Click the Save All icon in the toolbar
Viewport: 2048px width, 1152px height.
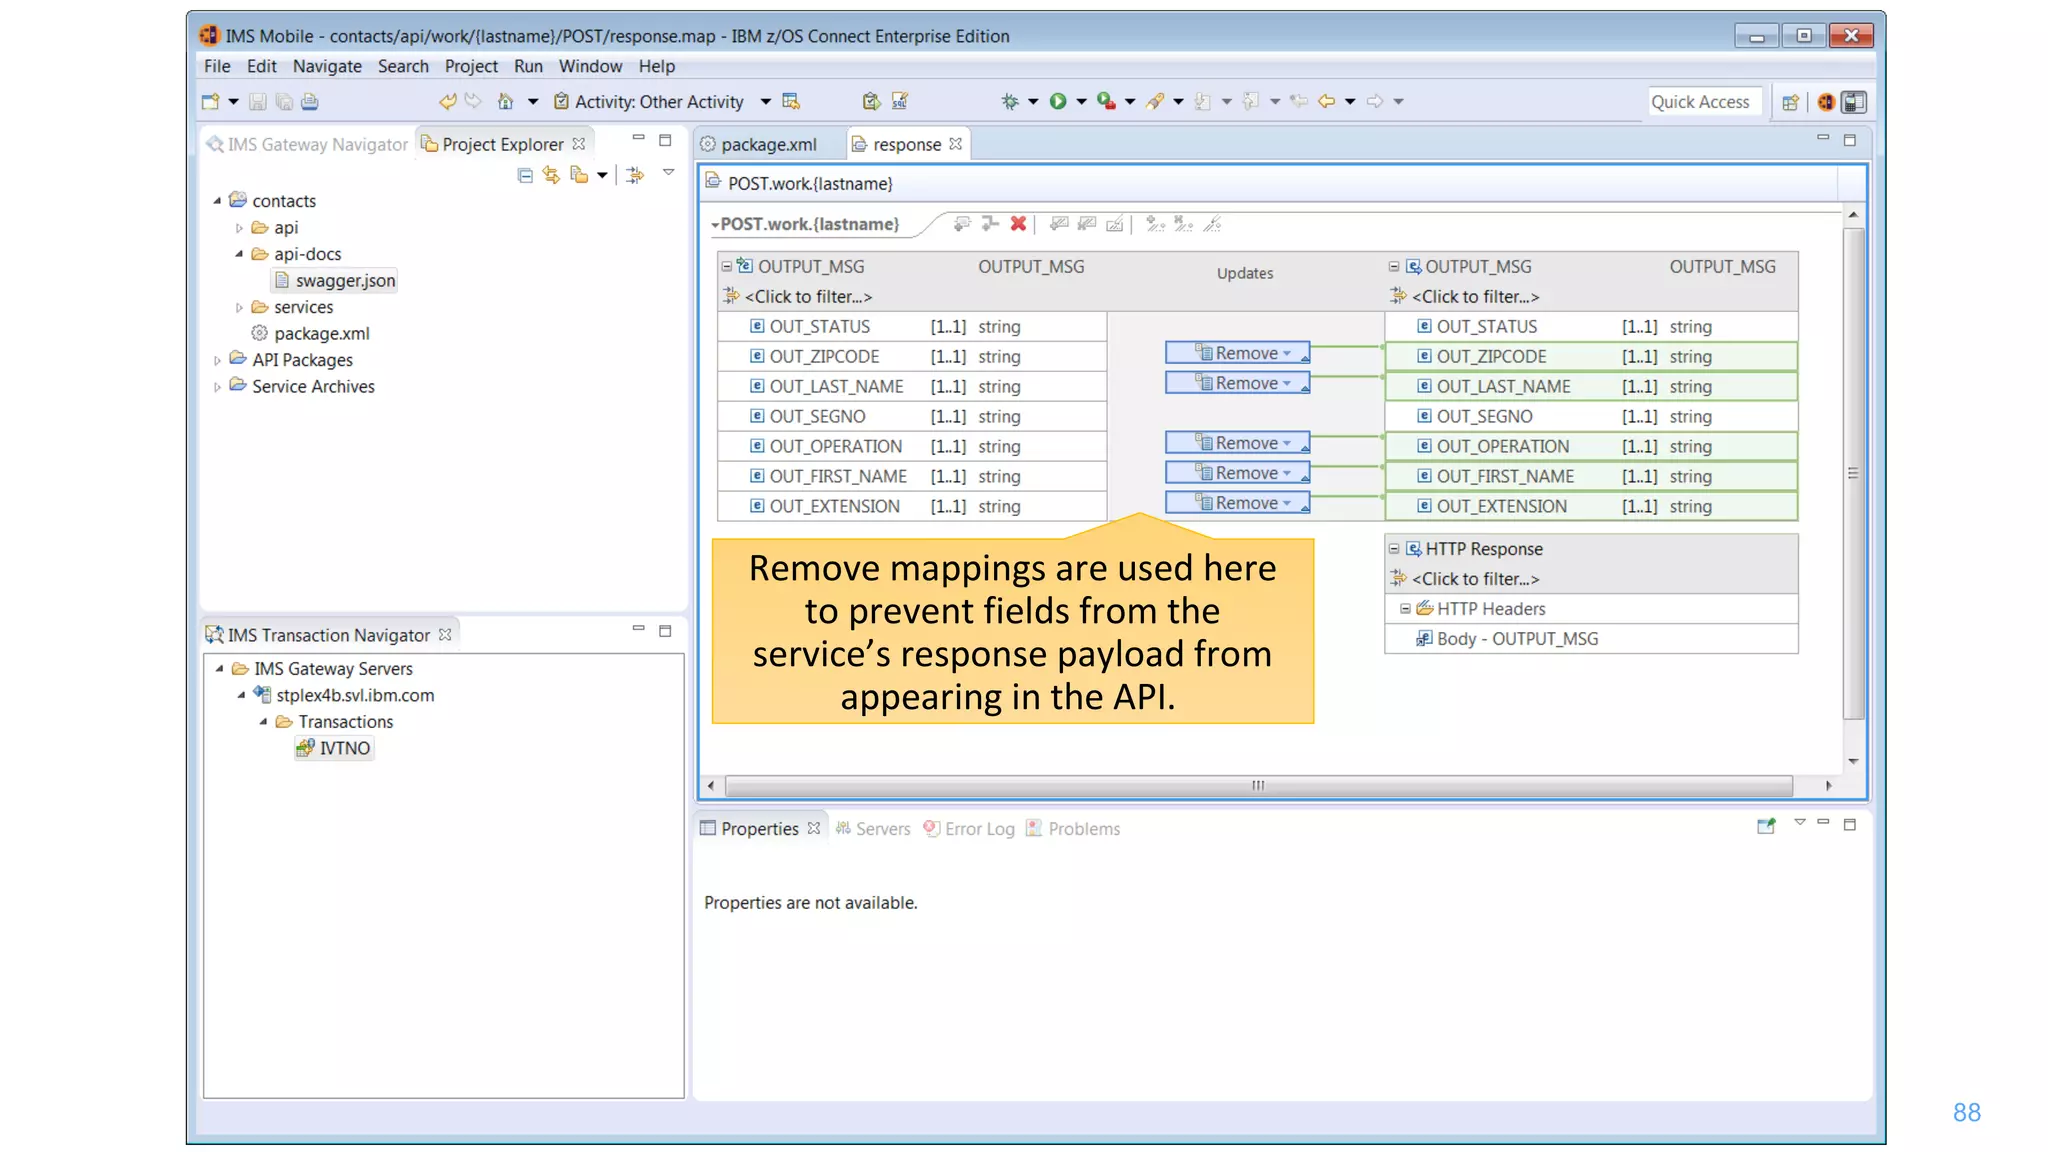point(284,101)
